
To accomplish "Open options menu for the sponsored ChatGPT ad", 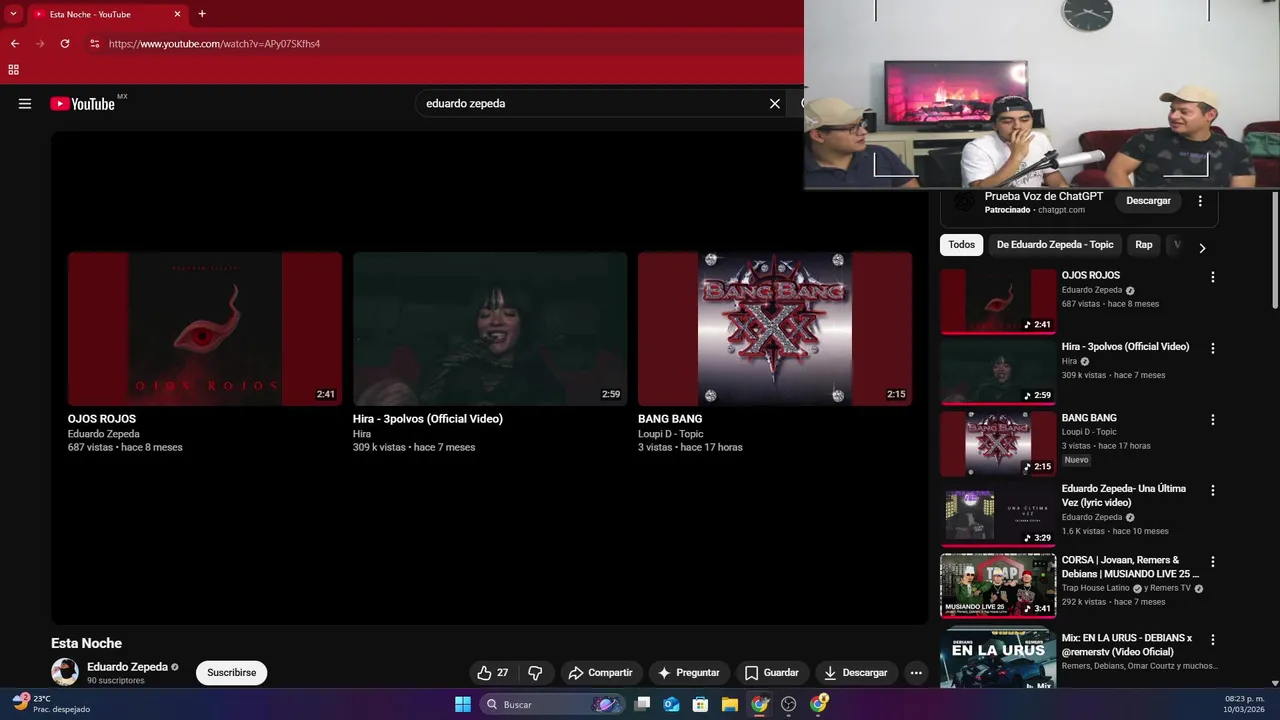I will click(x=1200, y=201).
